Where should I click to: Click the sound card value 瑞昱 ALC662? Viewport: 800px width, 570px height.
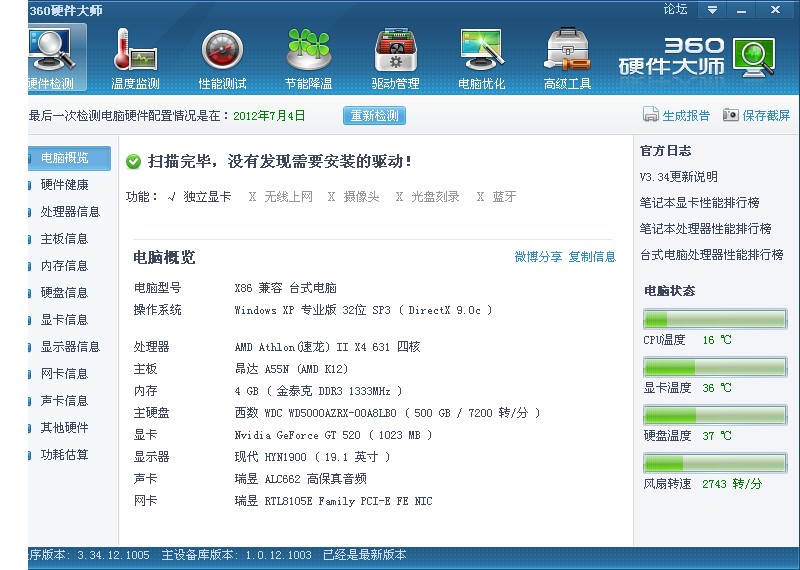[x=301, y=479]
